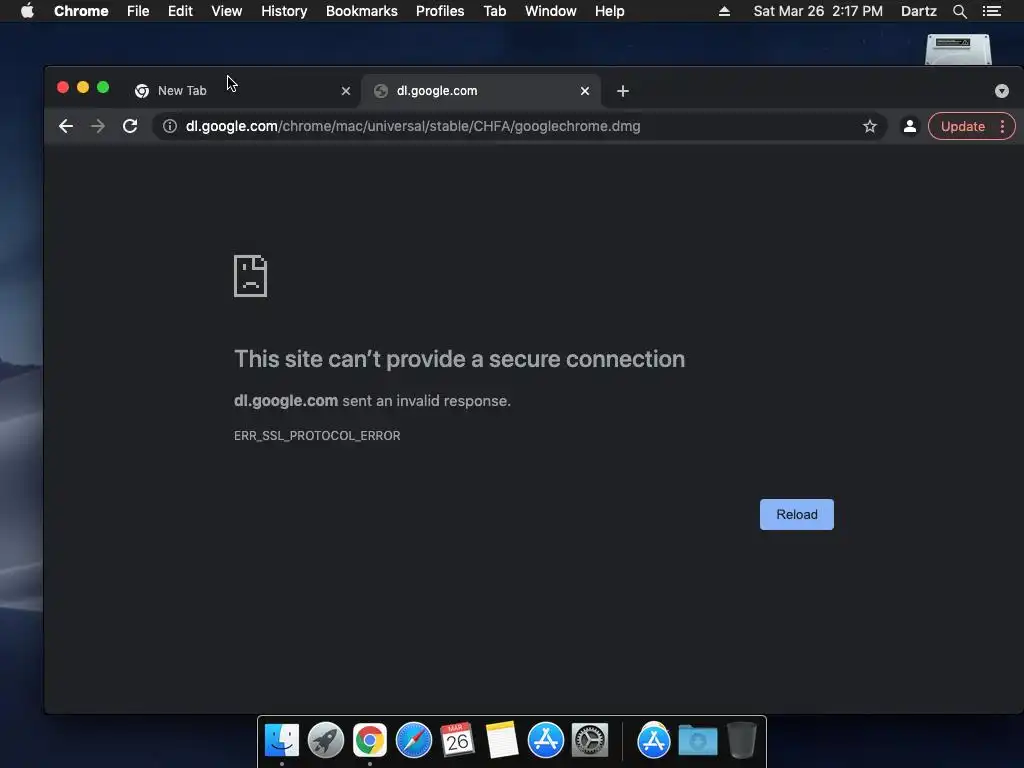Open the Chrome application menu
1024x768 pixels.
point(81,11)
